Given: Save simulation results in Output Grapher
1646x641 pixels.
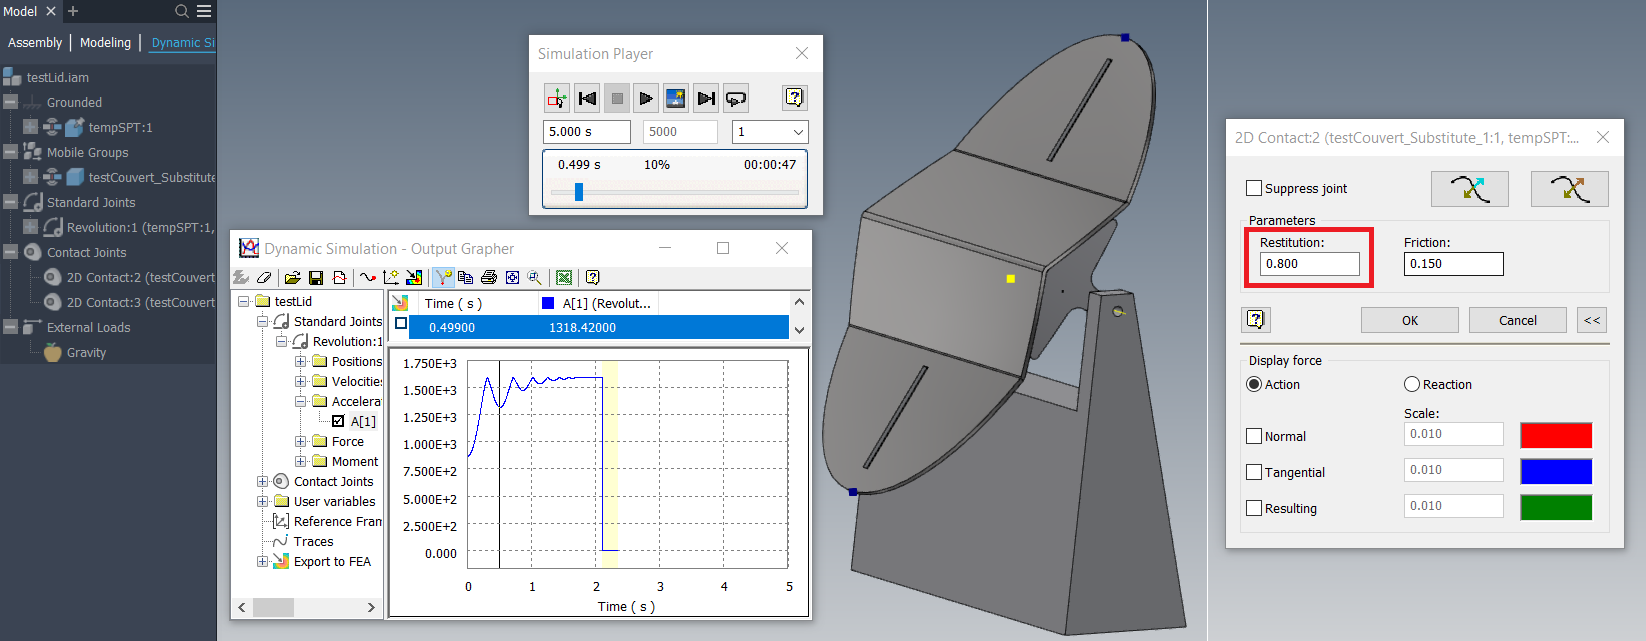Looking at the screenshot, I should [316, 277].
